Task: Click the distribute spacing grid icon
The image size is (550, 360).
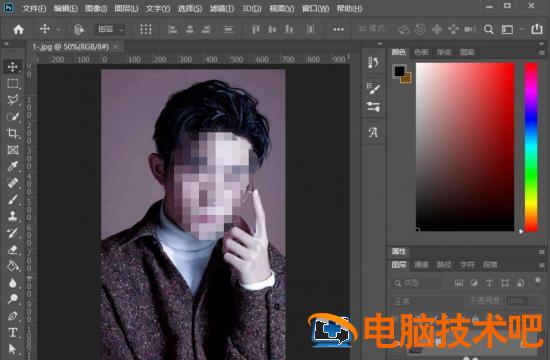Action: pos(146,29)
